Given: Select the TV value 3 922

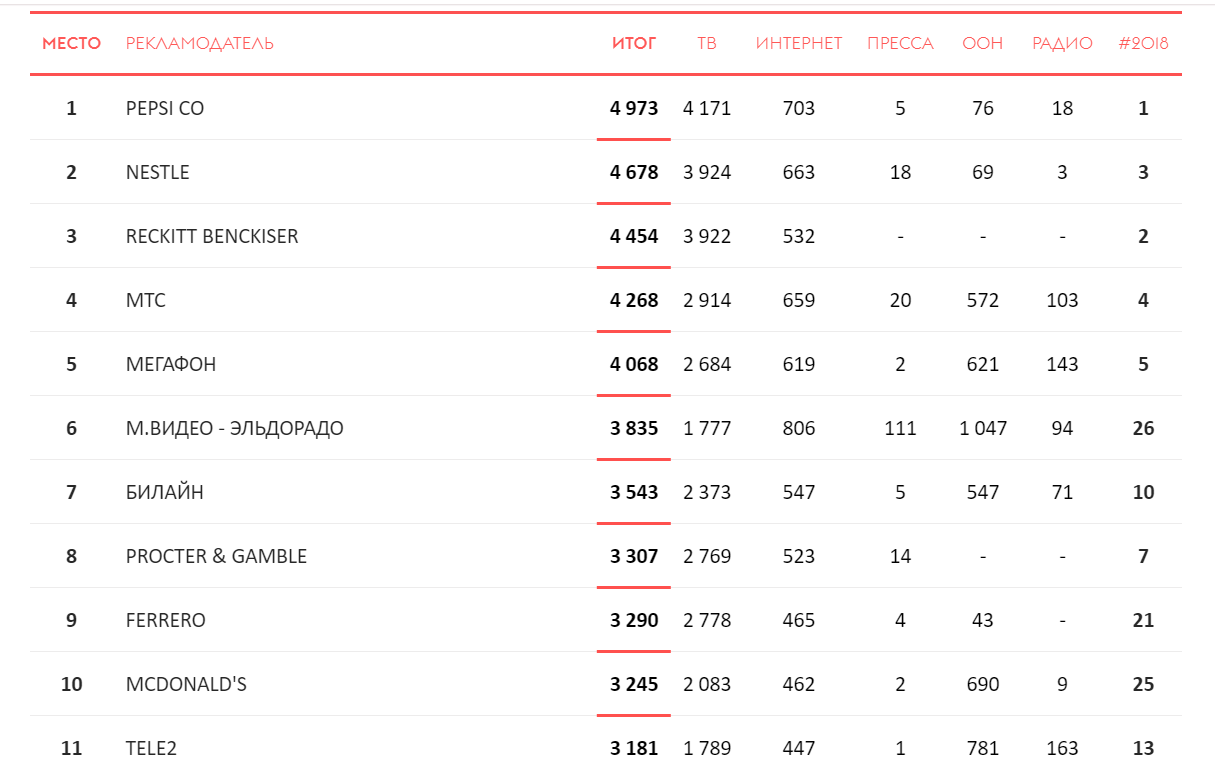Looking at the screenshot, I should click(x=707, y=236).
